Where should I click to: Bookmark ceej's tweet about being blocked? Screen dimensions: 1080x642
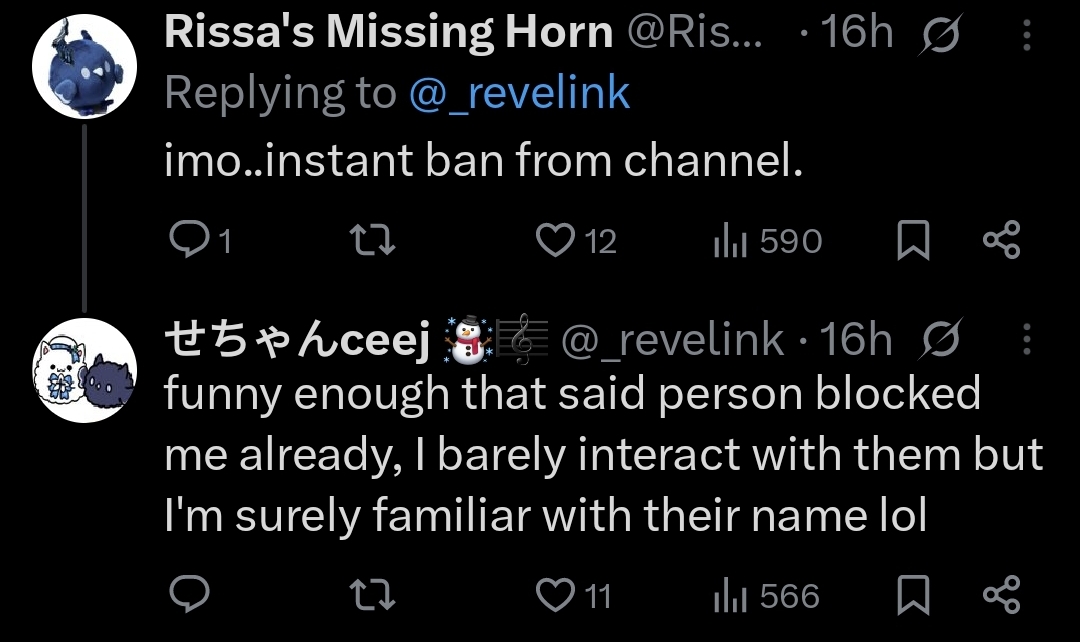pyautogui.click(x=911, y=596)
